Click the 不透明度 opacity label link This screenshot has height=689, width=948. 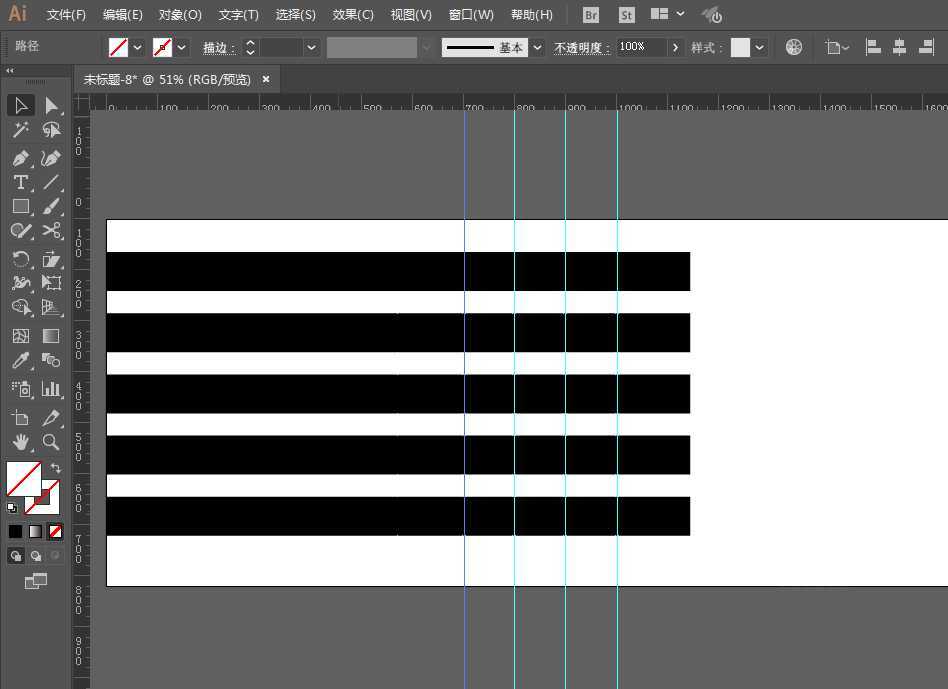[582, 48]
